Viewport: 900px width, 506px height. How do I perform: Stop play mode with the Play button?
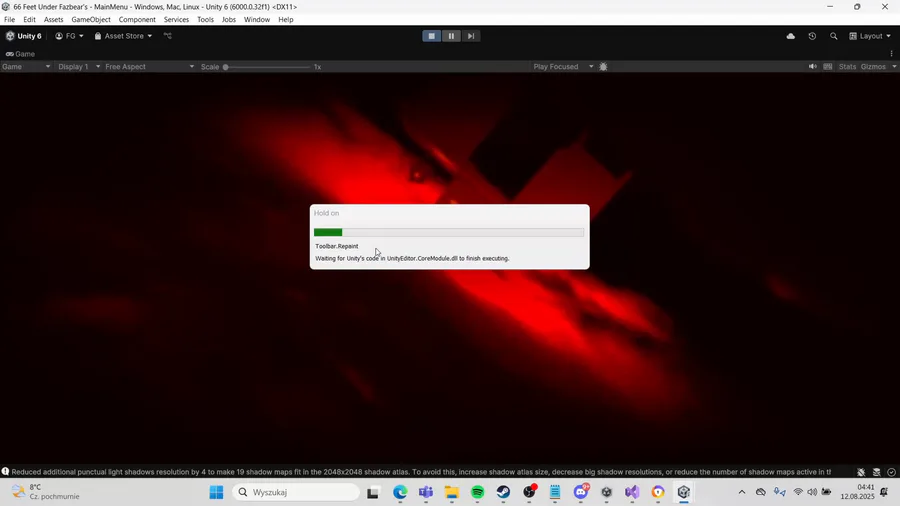click(432, 36)
